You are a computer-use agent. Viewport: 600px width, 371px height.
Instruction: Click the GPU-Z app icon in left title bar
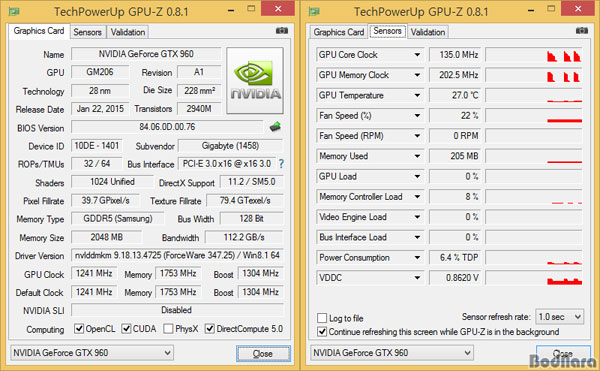15,11
